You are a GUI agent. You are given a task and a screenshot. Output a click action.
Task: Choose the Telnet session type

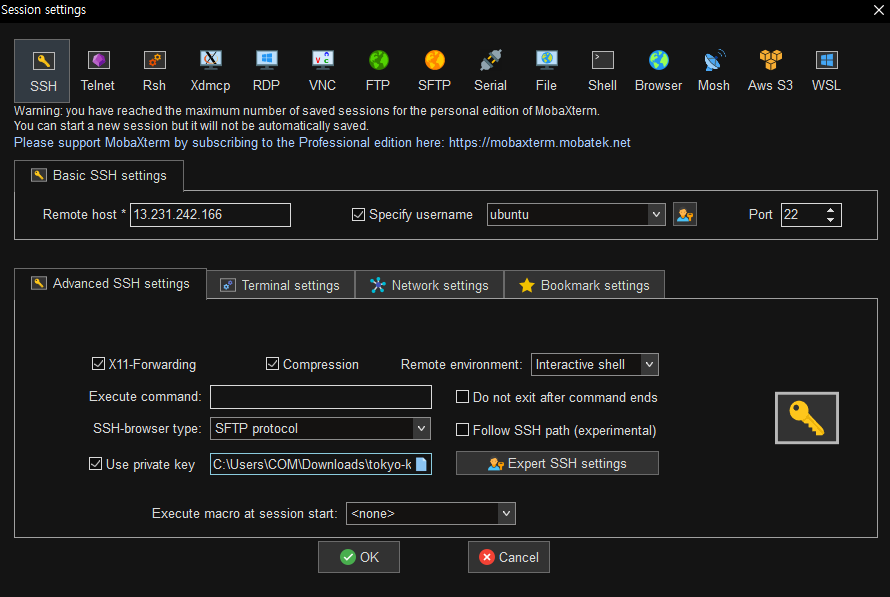pyautogui.click(x=98, y=70)
